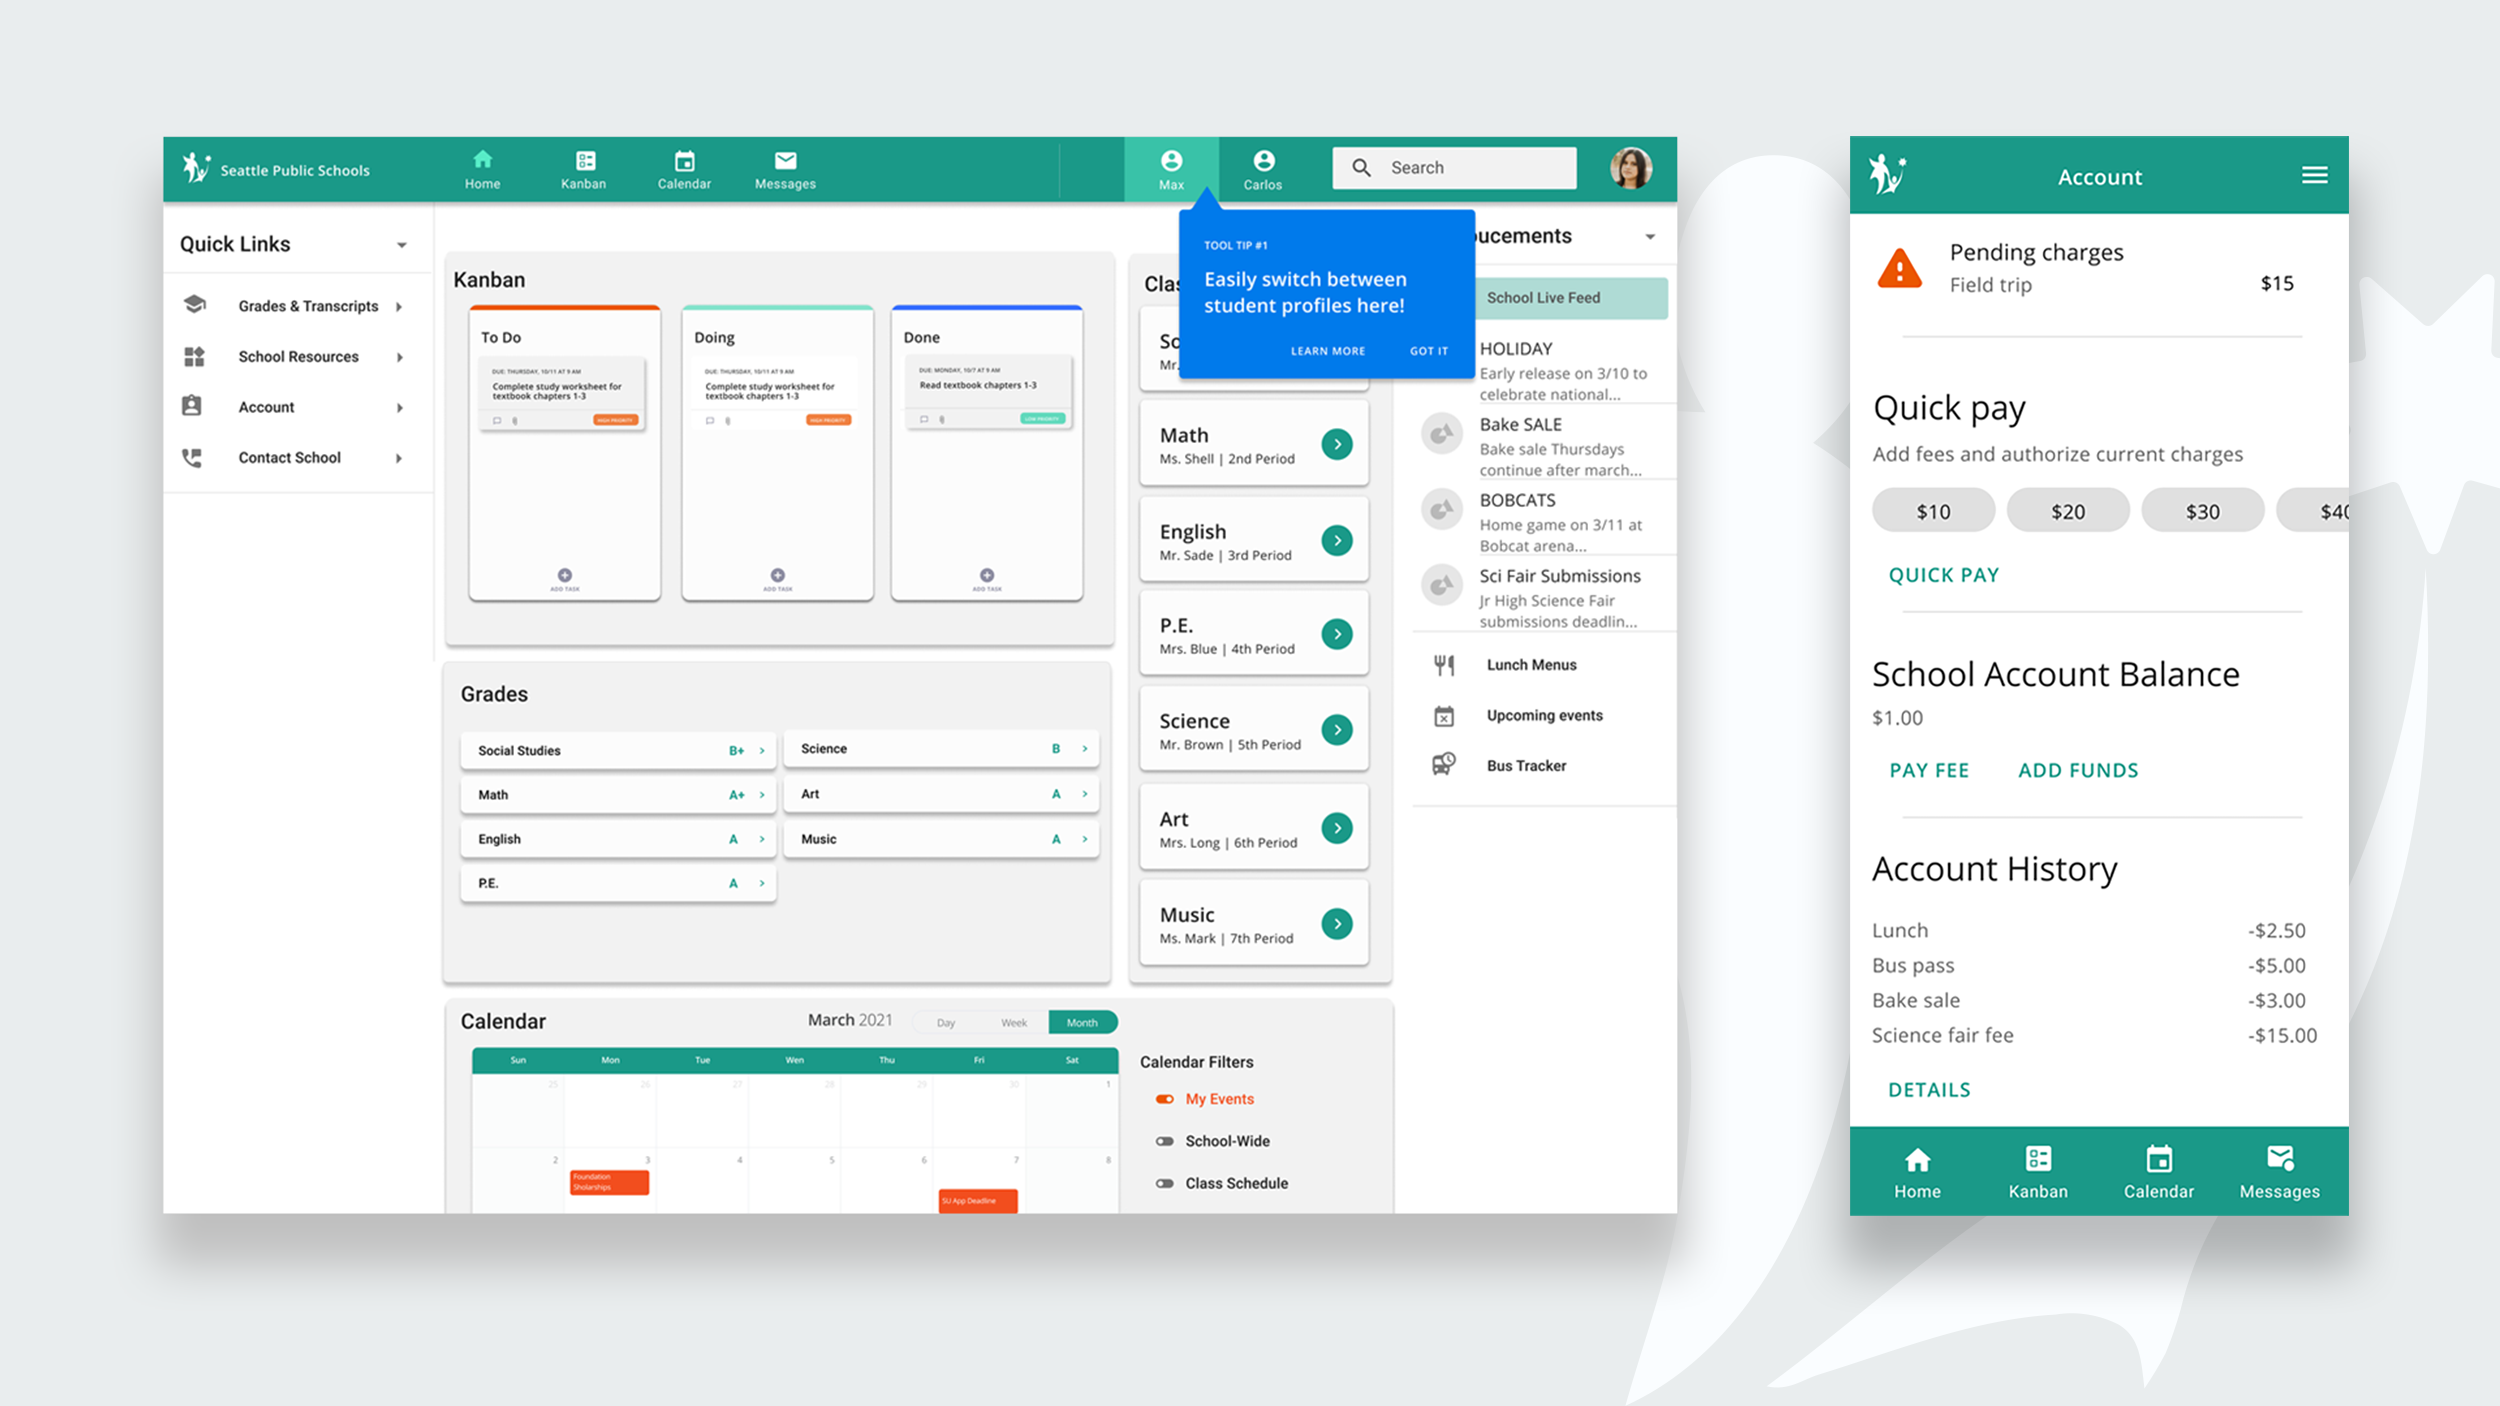Expand Social Studies grade chevron
Screen dimensions: 2500x1406
pos(762,751)
